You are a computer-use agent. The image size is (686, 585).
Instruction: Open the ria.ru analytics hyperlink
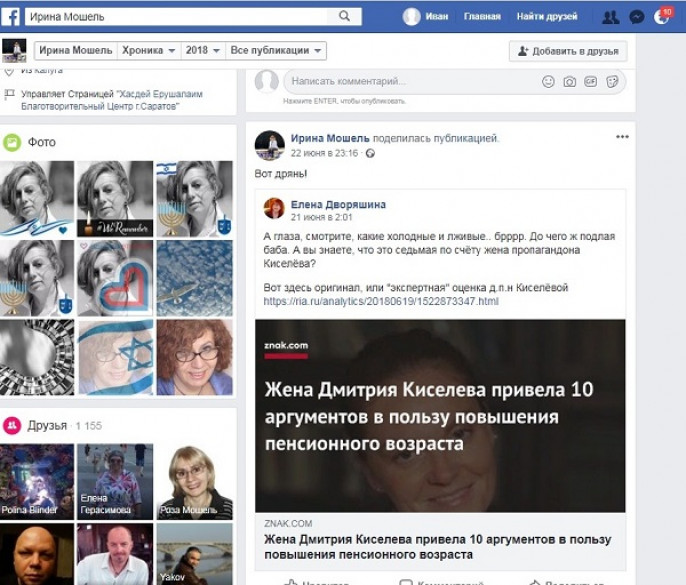(x=381, y=301)
